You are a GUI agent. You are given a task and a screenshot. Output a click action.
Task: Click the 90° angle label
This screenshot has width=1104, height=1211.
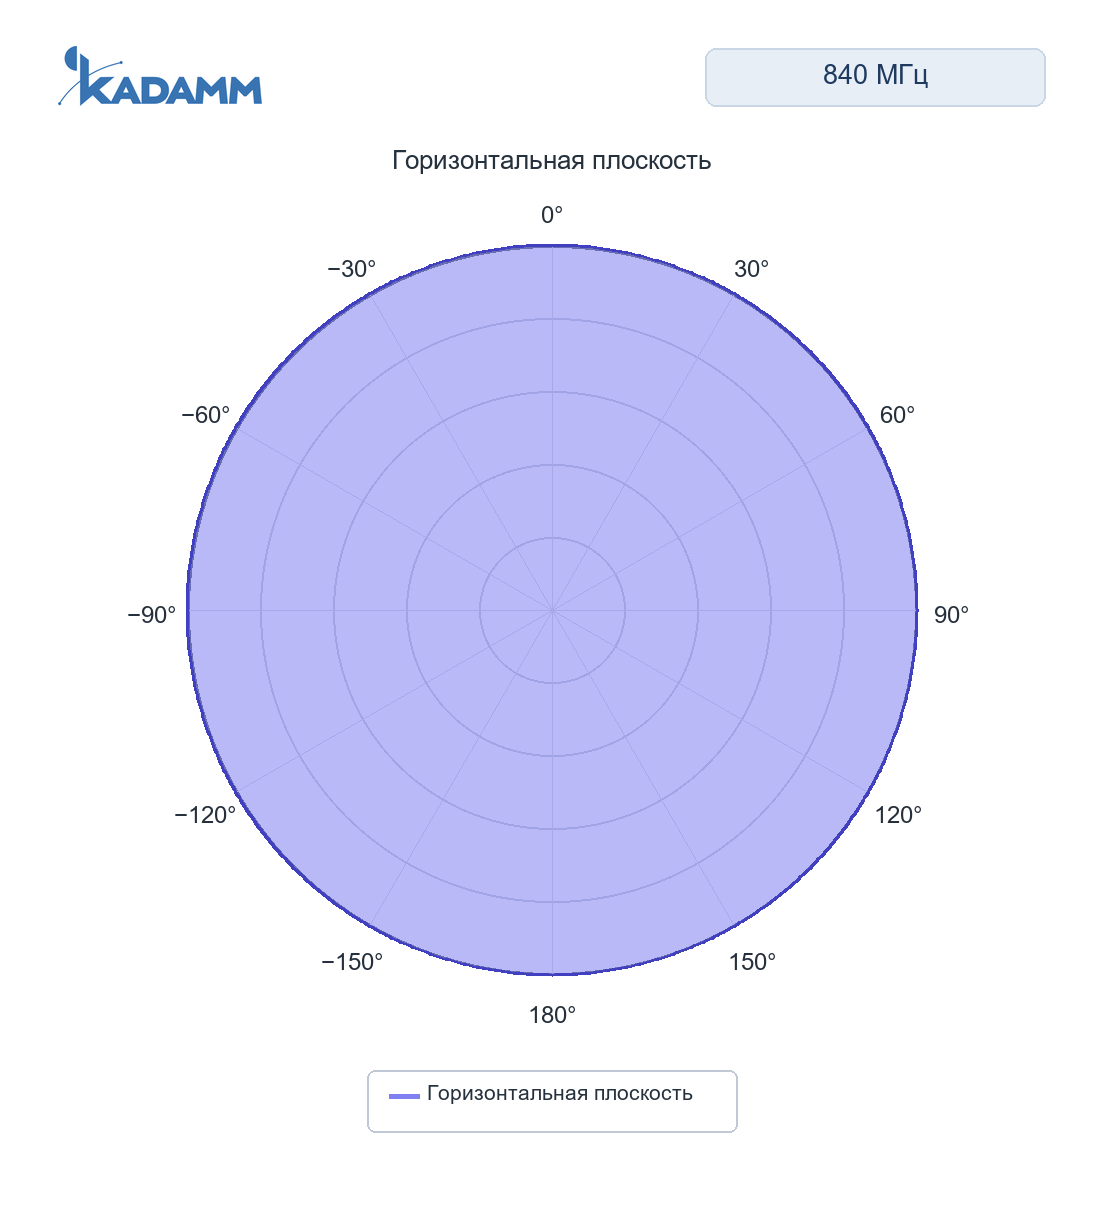click(951, 615)
